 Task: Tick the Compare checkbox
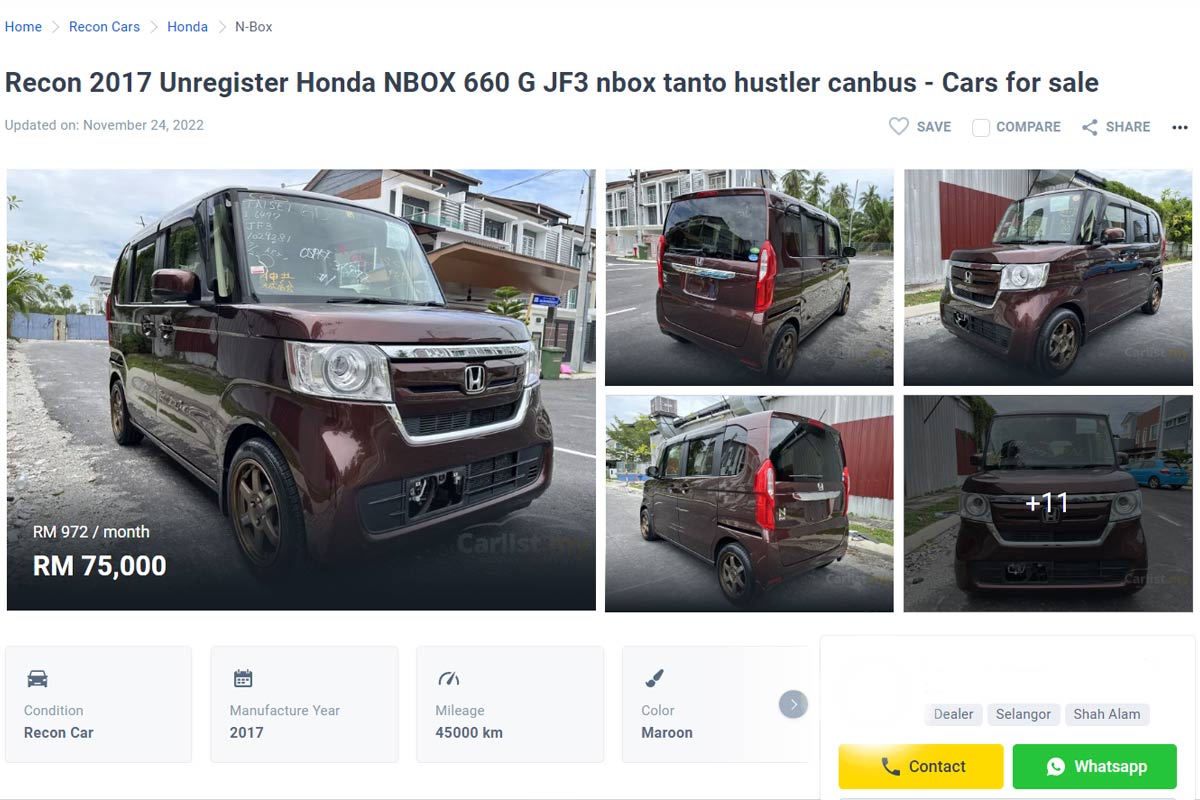click(981, 128)
